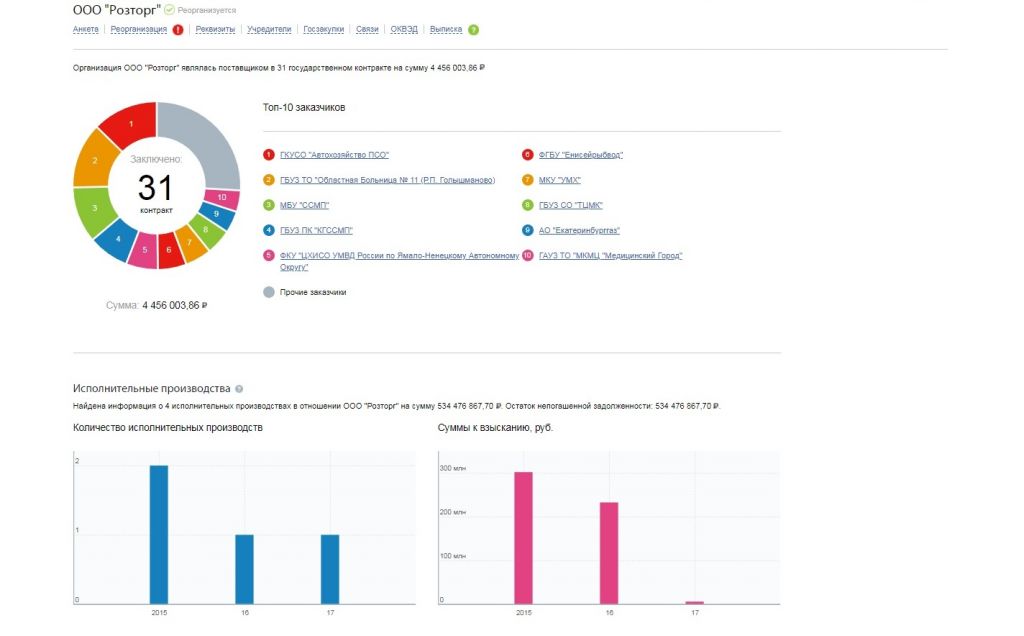This screenshot has height=636, width=1024.
Task: Open the Анкета tab
Action: [x=86, y=30]
